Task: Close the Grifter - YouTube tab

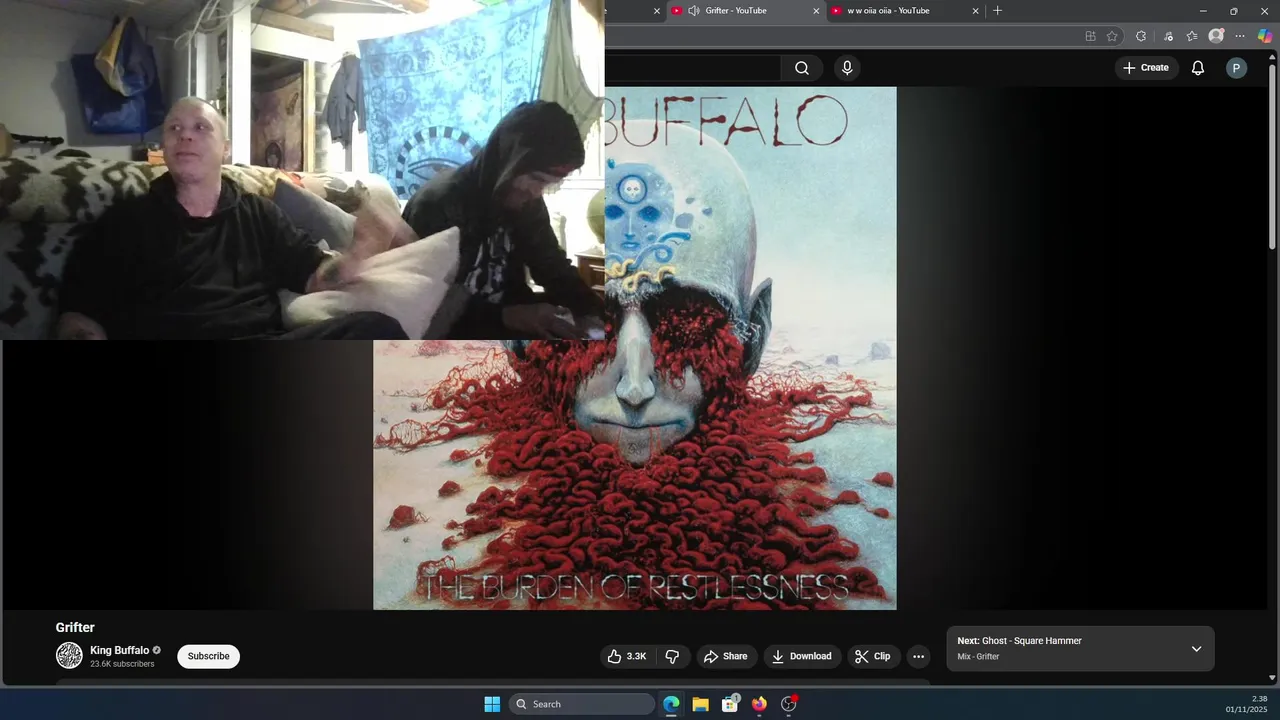Action: tap(816, 11)
